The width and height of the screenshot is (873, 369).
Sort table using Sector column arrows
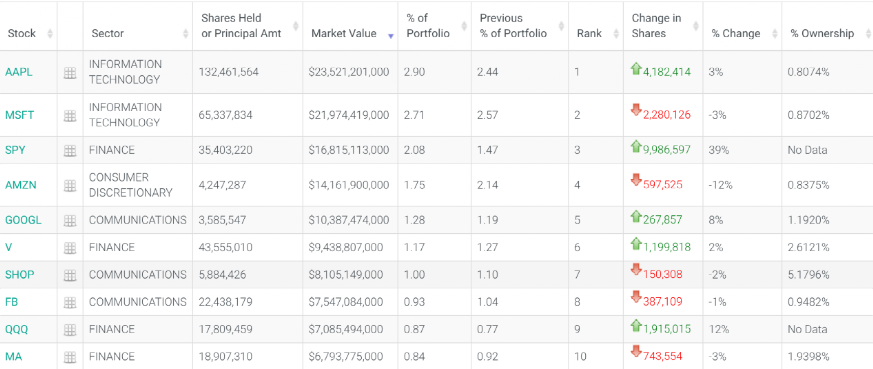tap(185, 33)
